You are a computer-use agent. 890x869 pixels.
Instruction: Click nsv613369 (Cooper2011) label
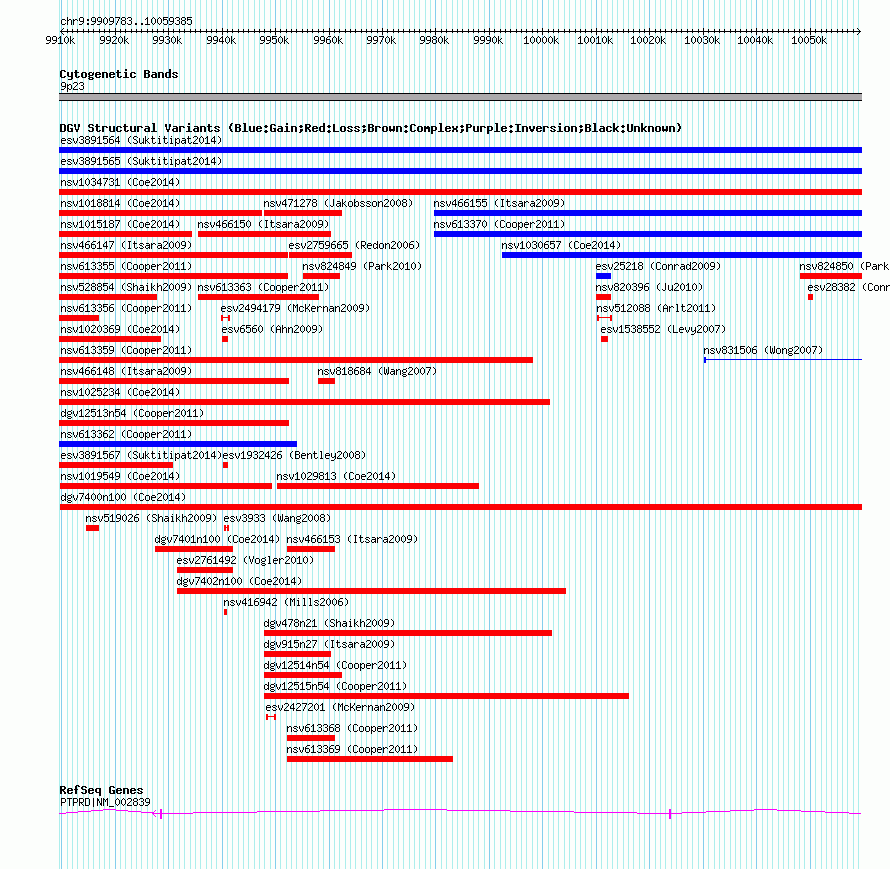tap(352, 749)
